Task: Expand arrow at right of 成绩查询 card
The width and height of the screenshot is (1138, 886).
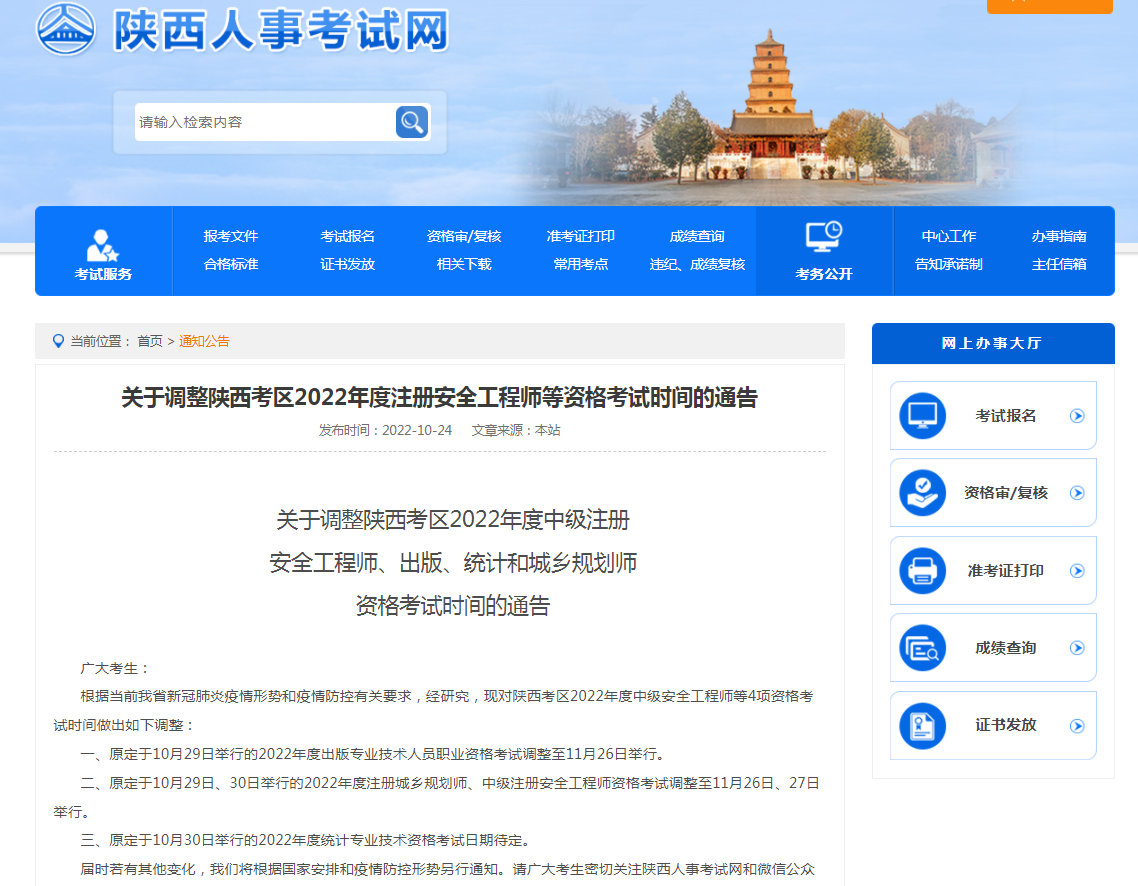Action: coord(1077,648)
